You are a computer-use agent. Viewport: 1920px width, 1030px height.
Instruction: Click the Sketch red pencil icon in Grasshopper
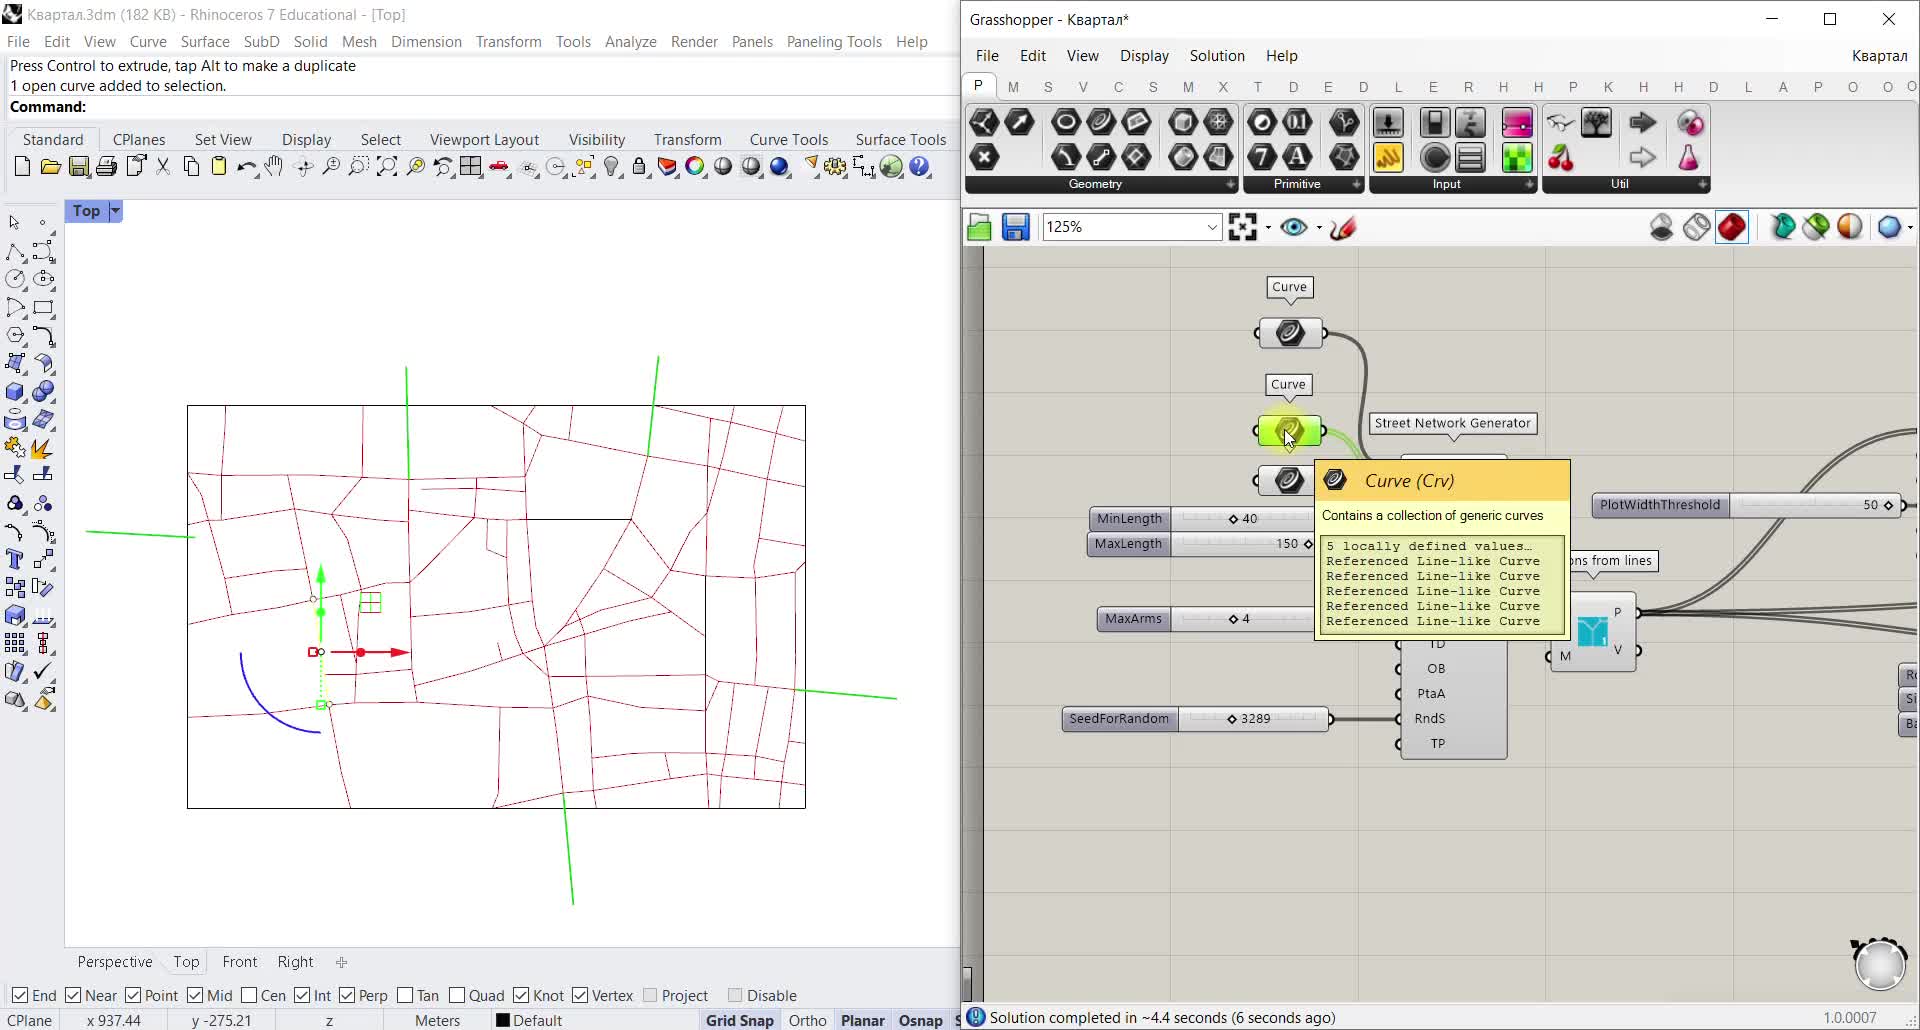click(x=1343, y=228)
